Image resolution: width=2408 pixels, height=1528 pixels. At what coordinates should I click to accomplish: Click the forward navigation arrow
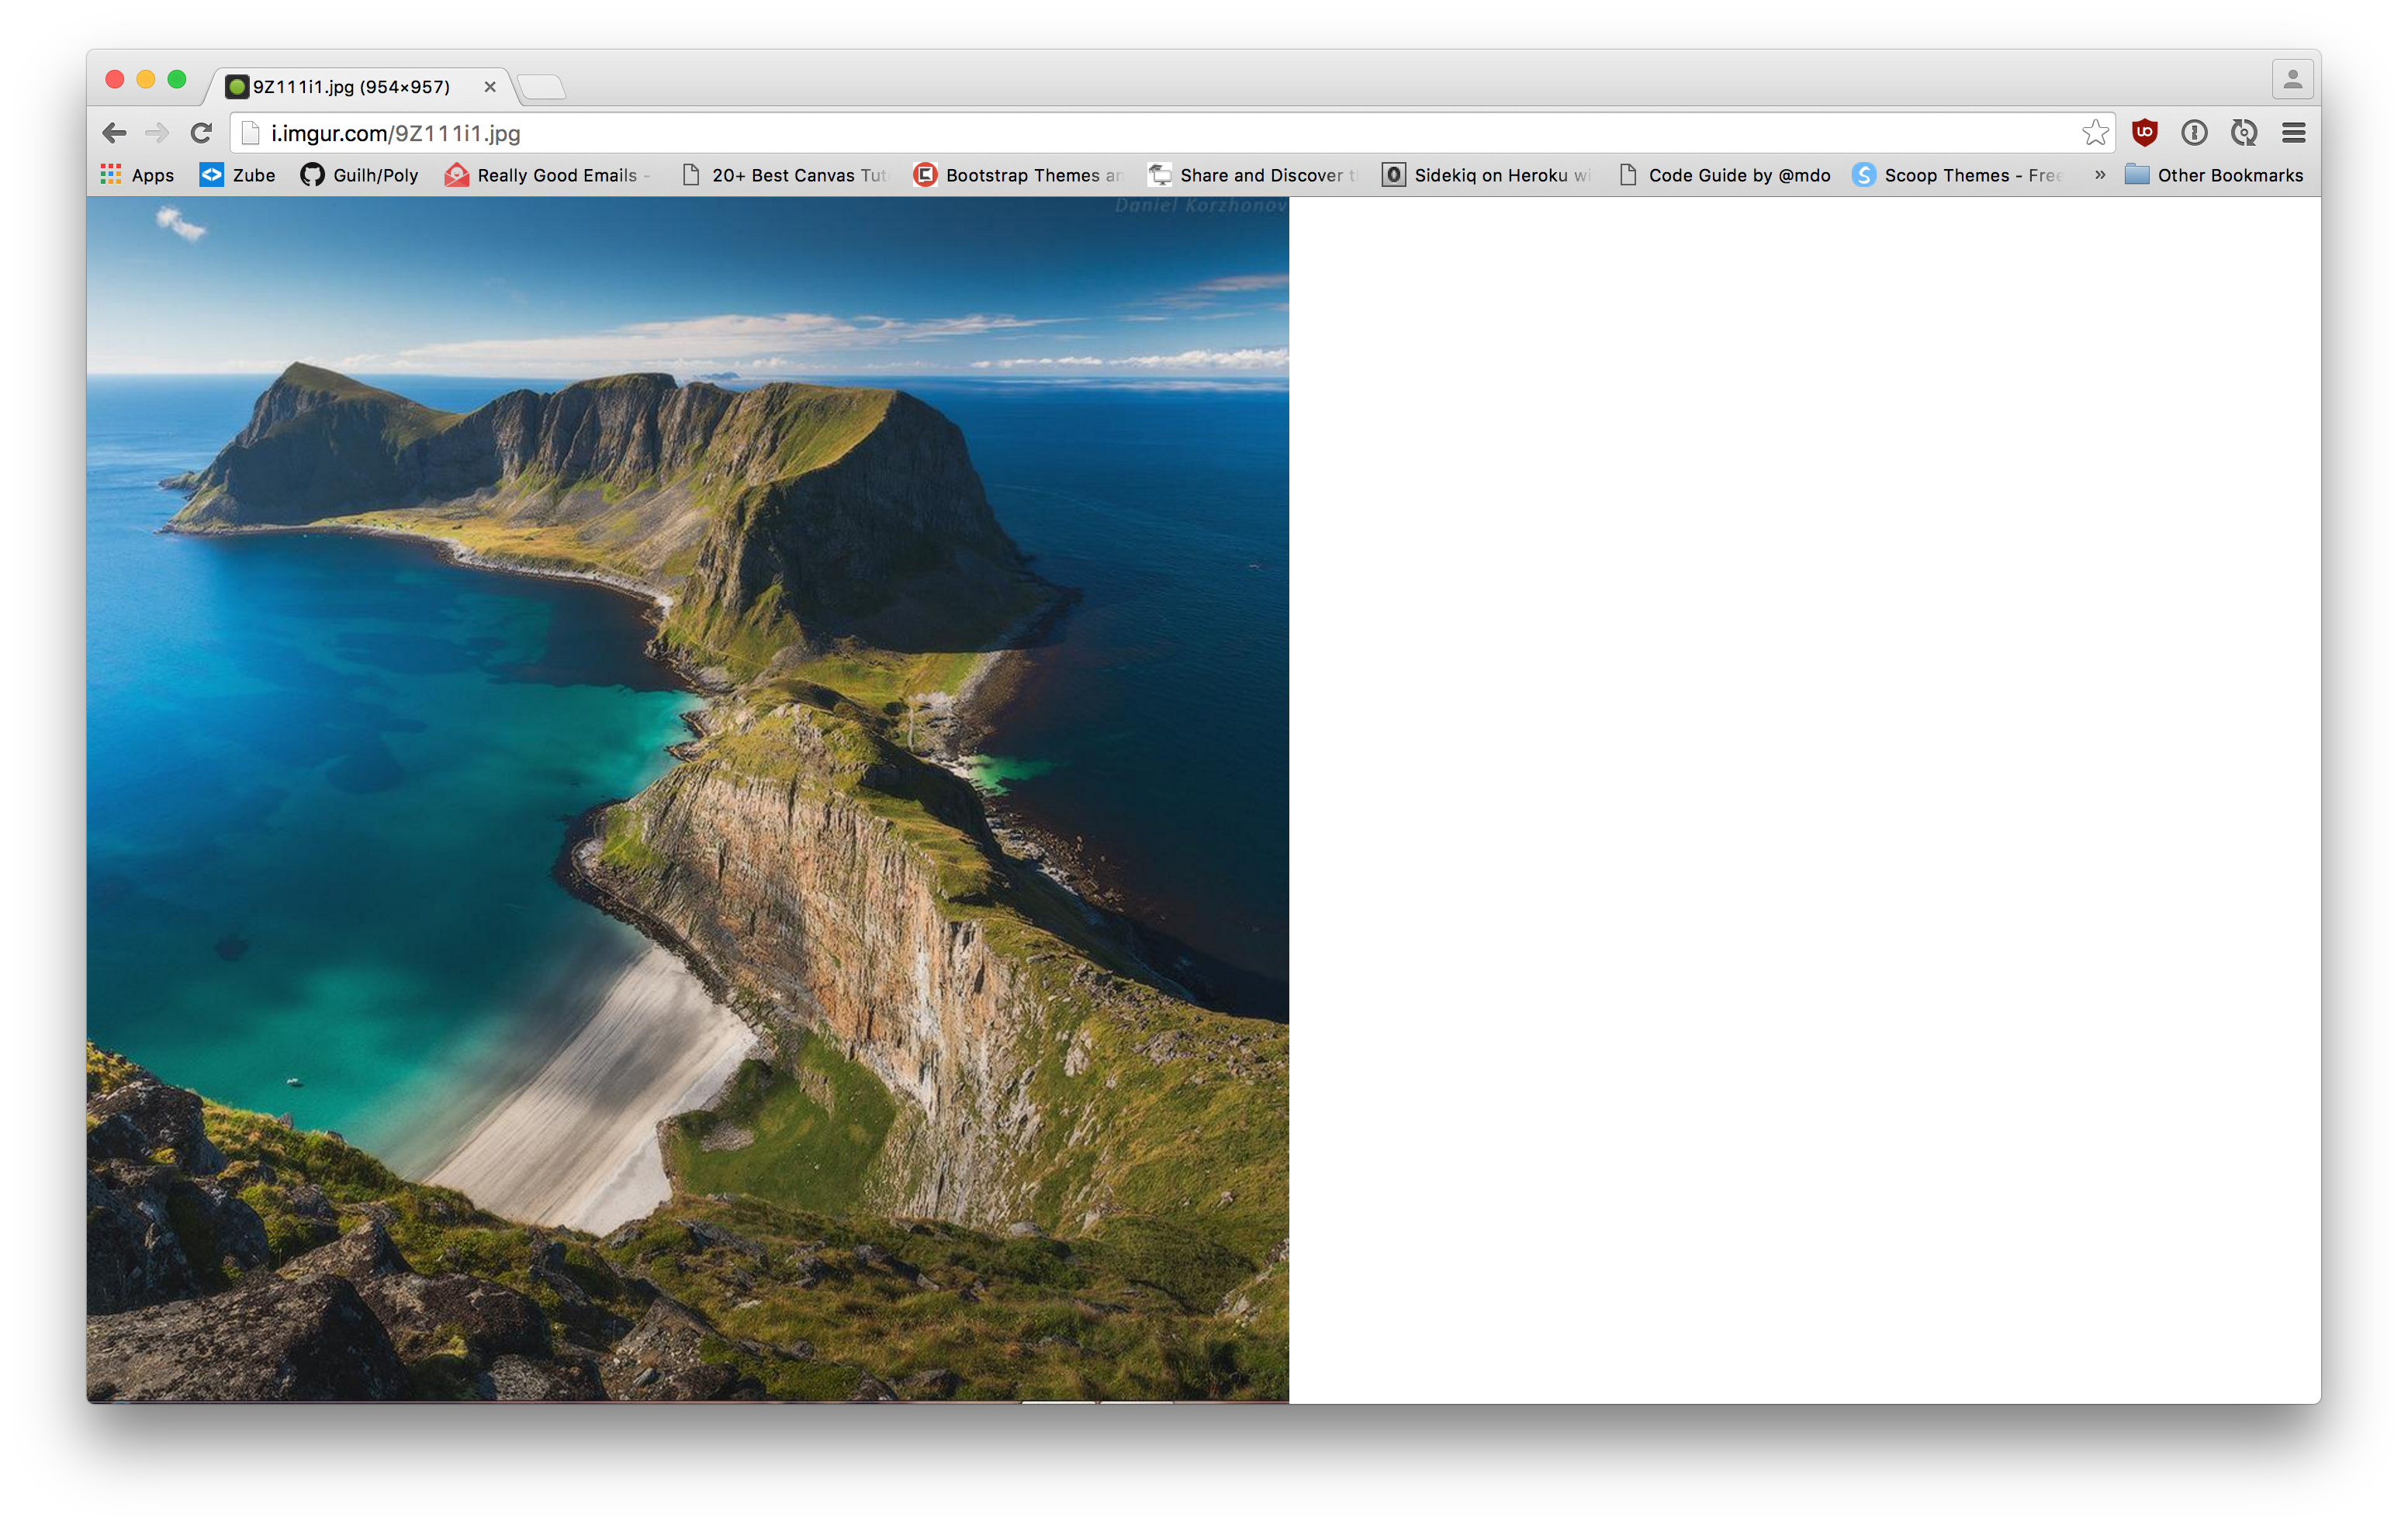point(157,133)
